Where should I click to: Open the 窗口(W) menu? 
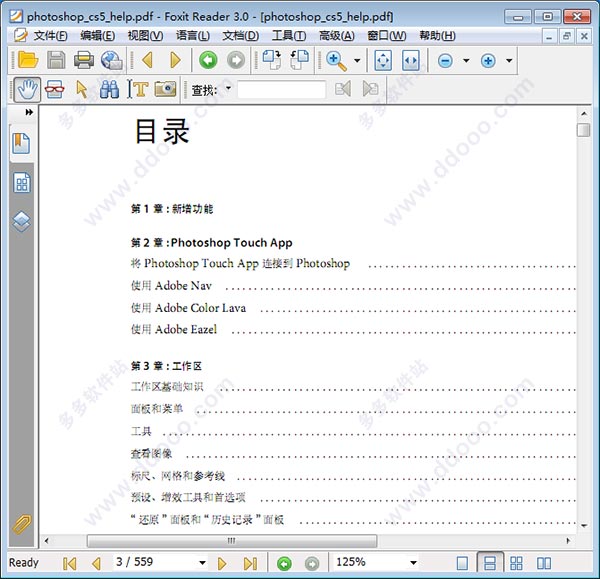pyautogui.click(x=387, y=36)
